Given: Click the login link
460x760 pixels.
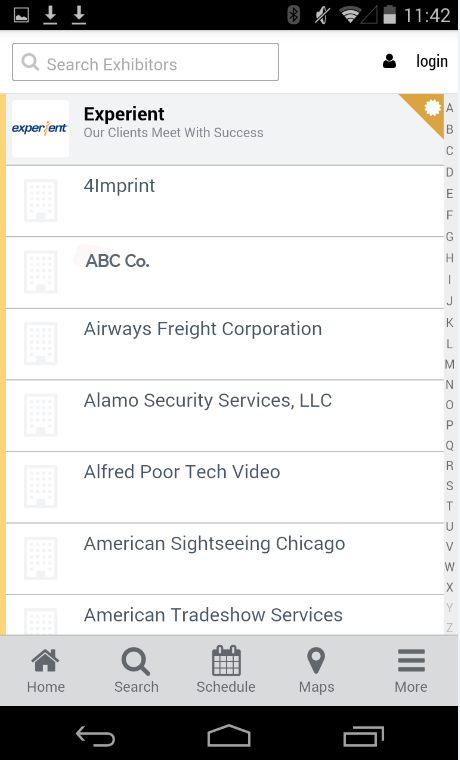Looking at the screenshot, I should (x=431, y=62).
